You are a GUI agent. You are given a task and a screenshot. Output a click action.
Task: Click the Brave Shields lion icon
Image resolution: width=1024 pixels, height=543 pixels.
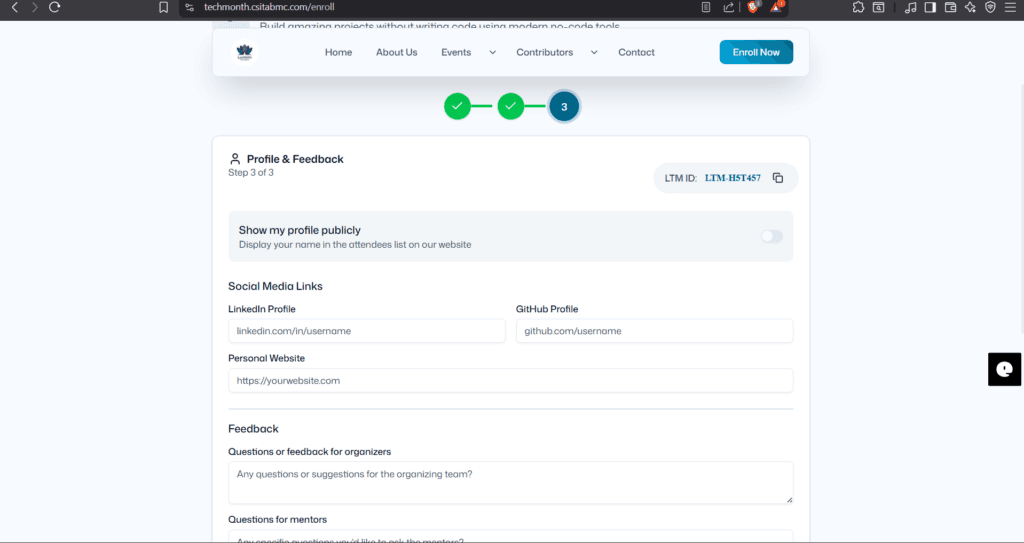pos(753,7)
